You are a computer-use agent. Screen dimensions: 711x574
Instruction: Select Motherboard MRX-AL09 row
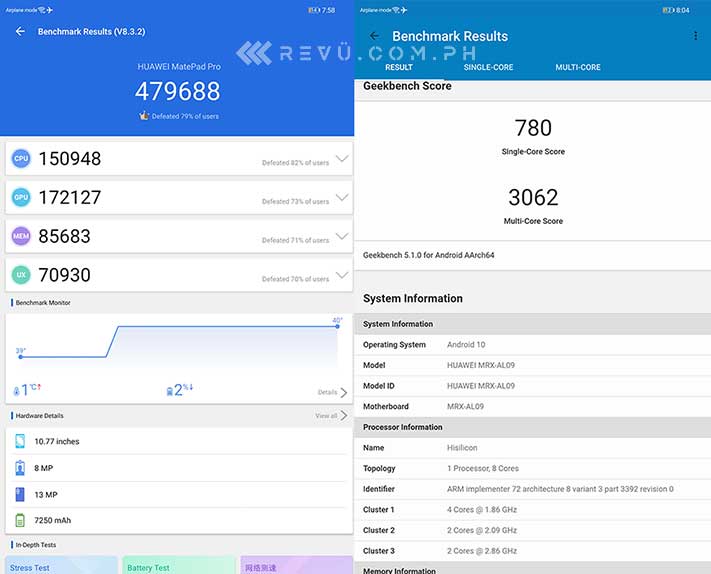click(532, 406)
